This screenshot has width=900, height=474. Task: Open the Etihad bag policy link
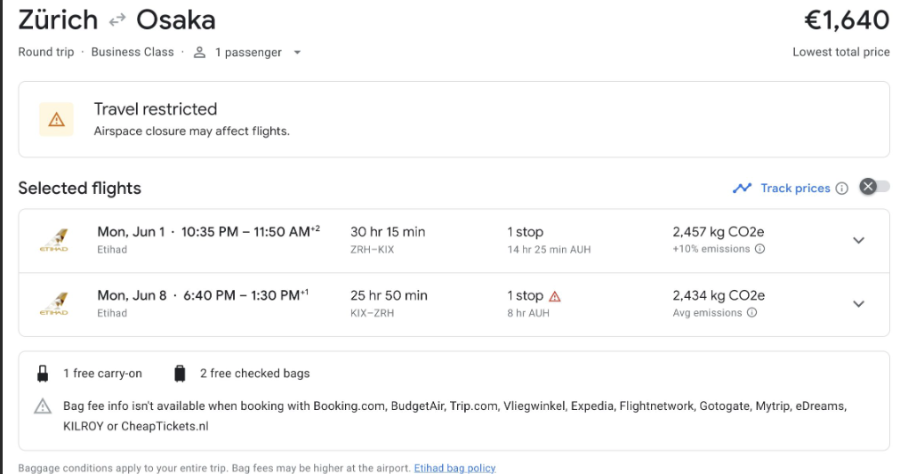(x=455, y=468)
